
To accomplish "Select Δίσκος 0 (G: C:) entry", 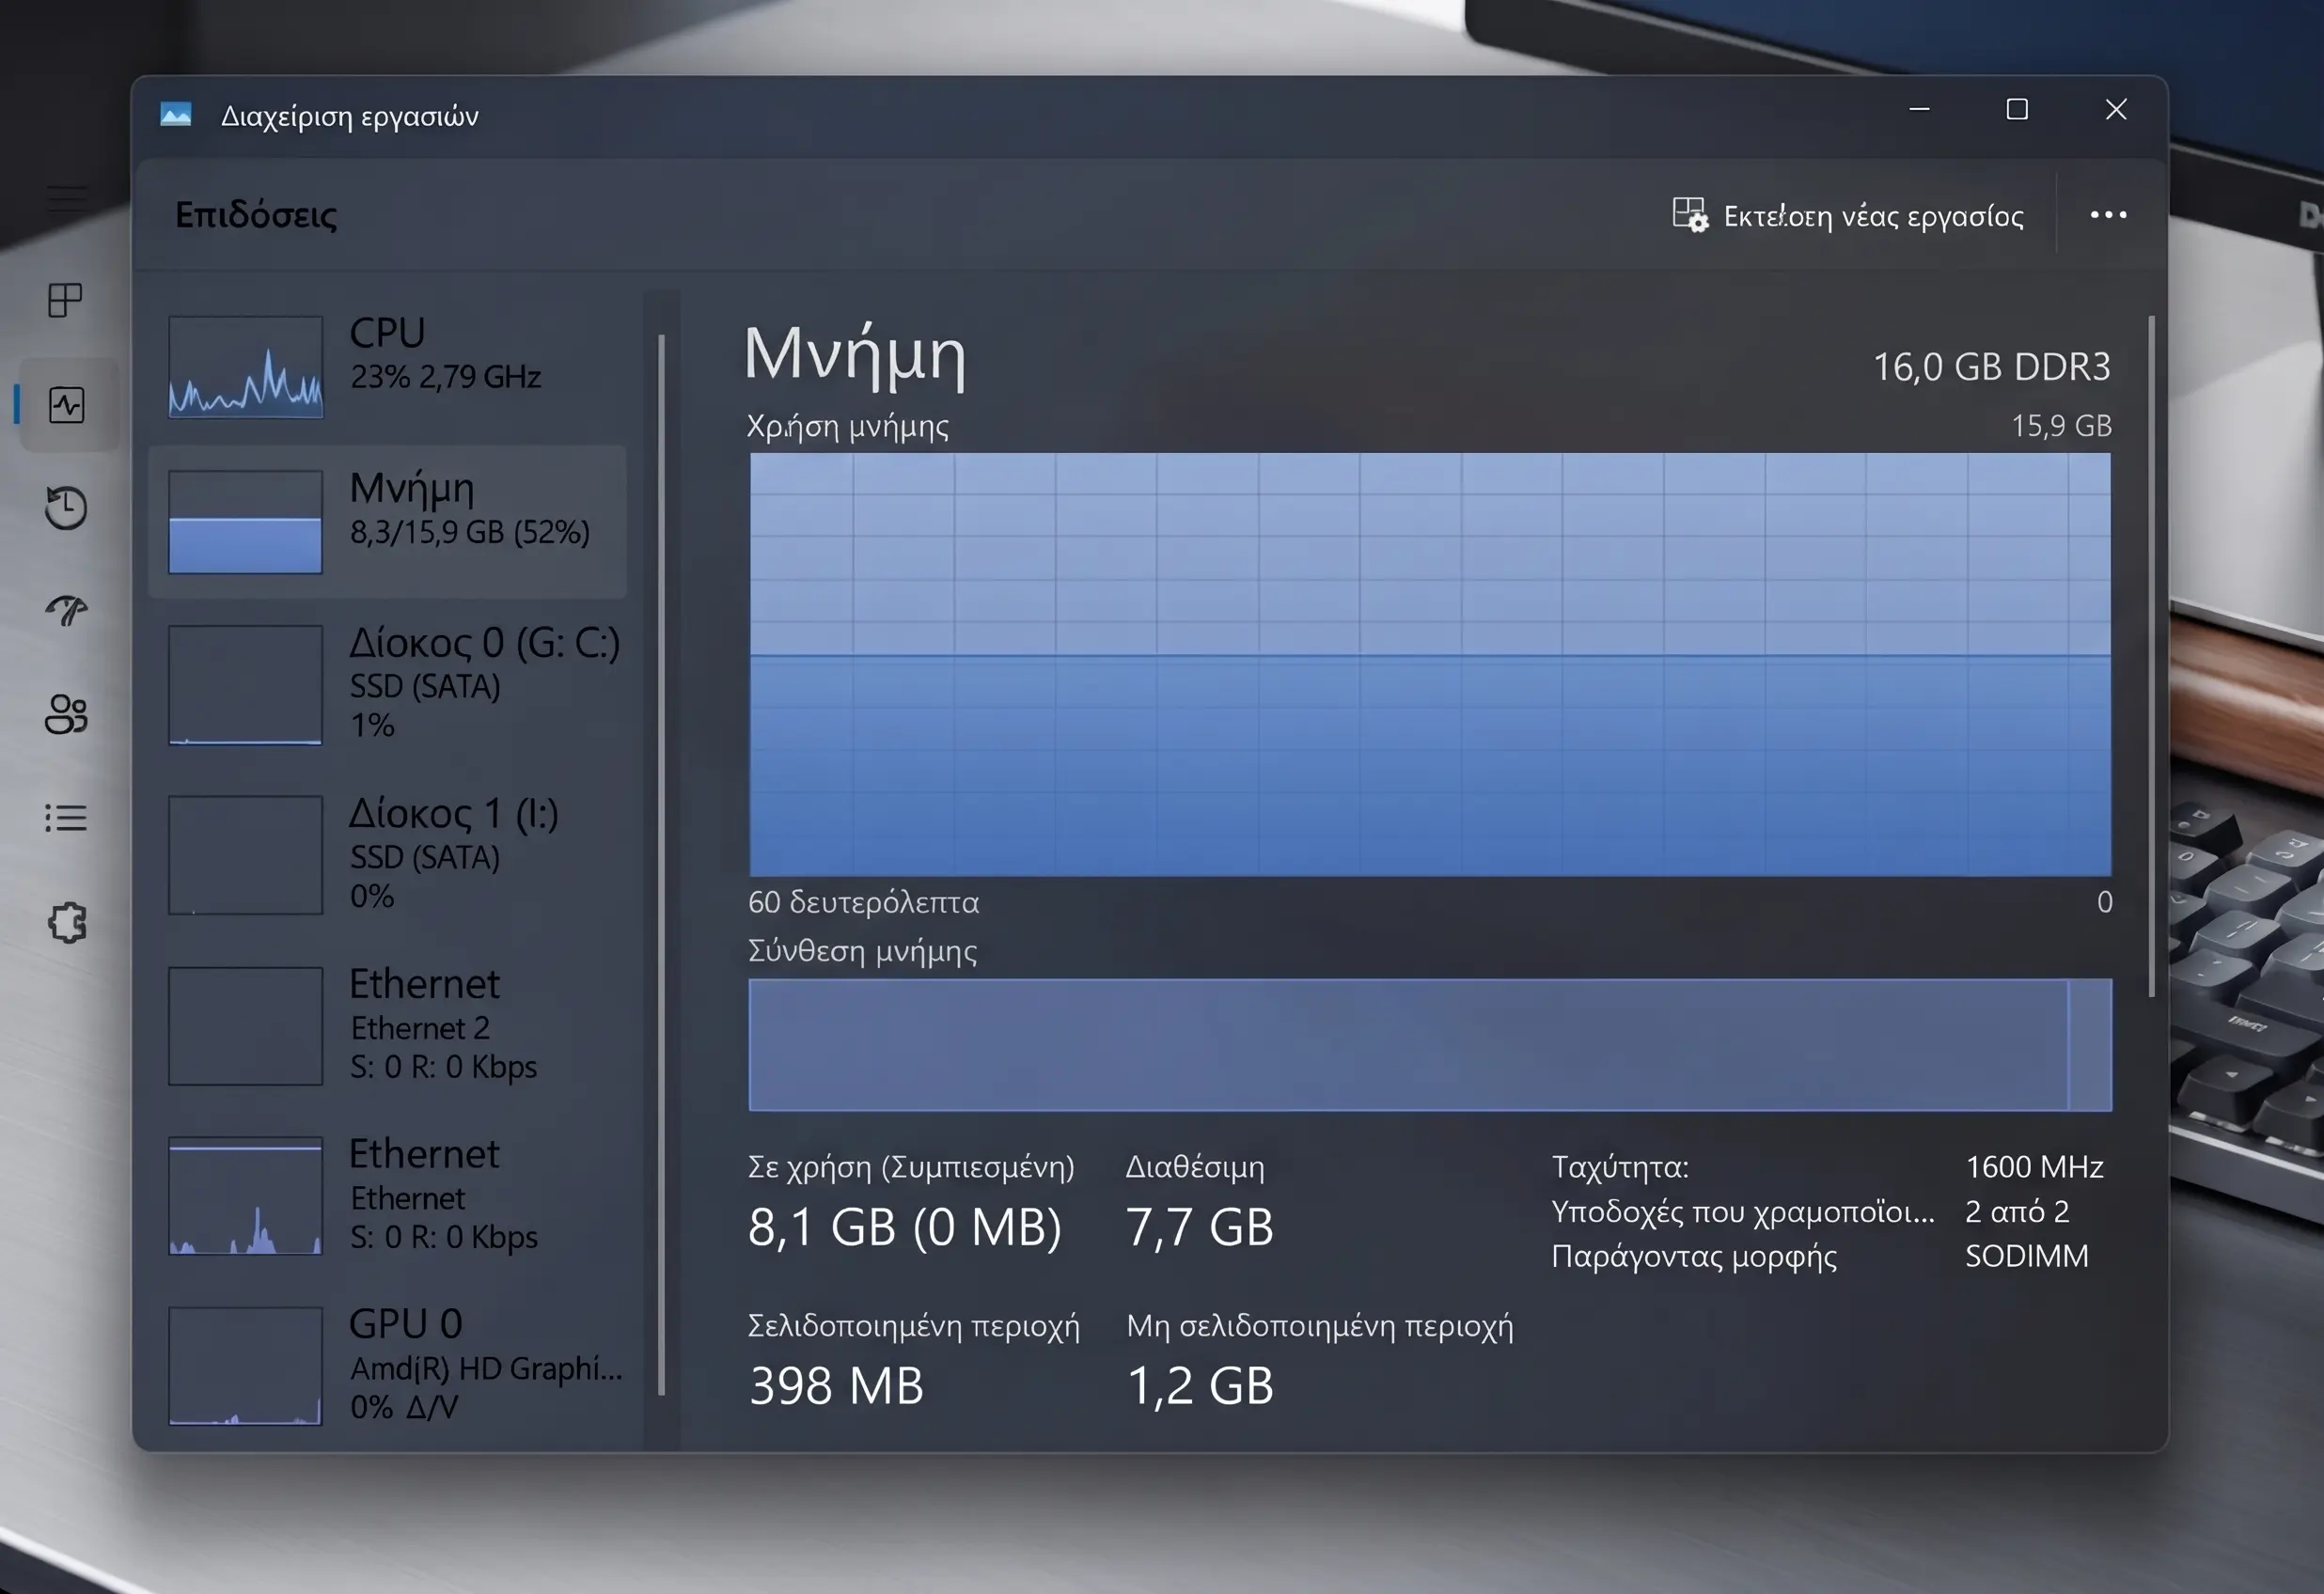I will click(388, 684).
